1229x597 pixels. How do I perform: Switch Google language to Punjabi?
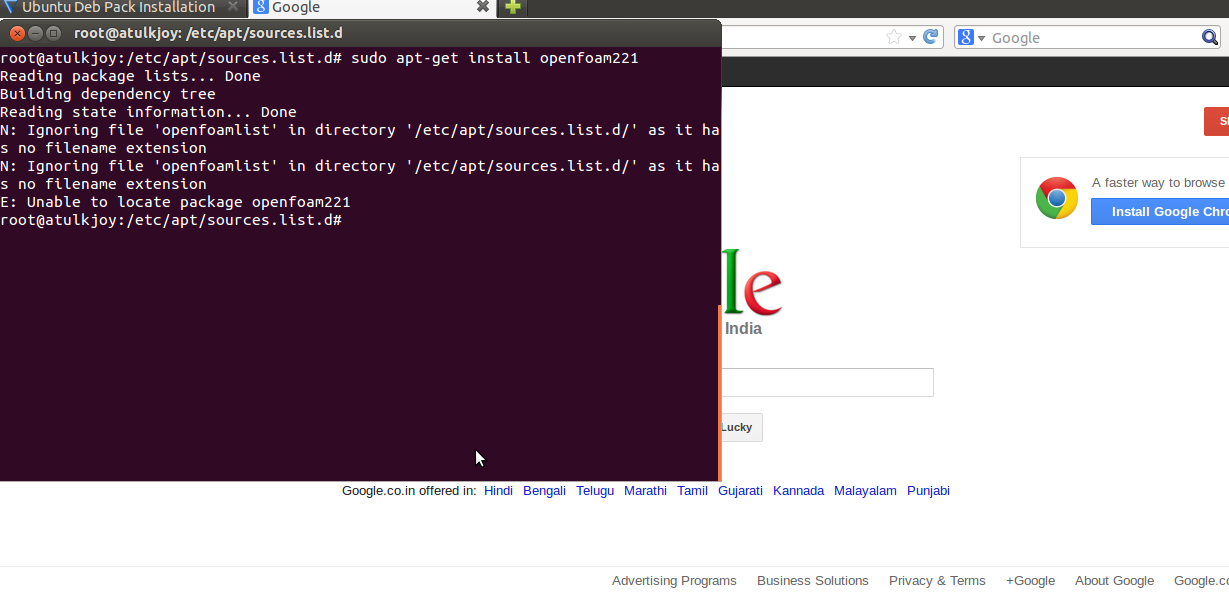928,491
